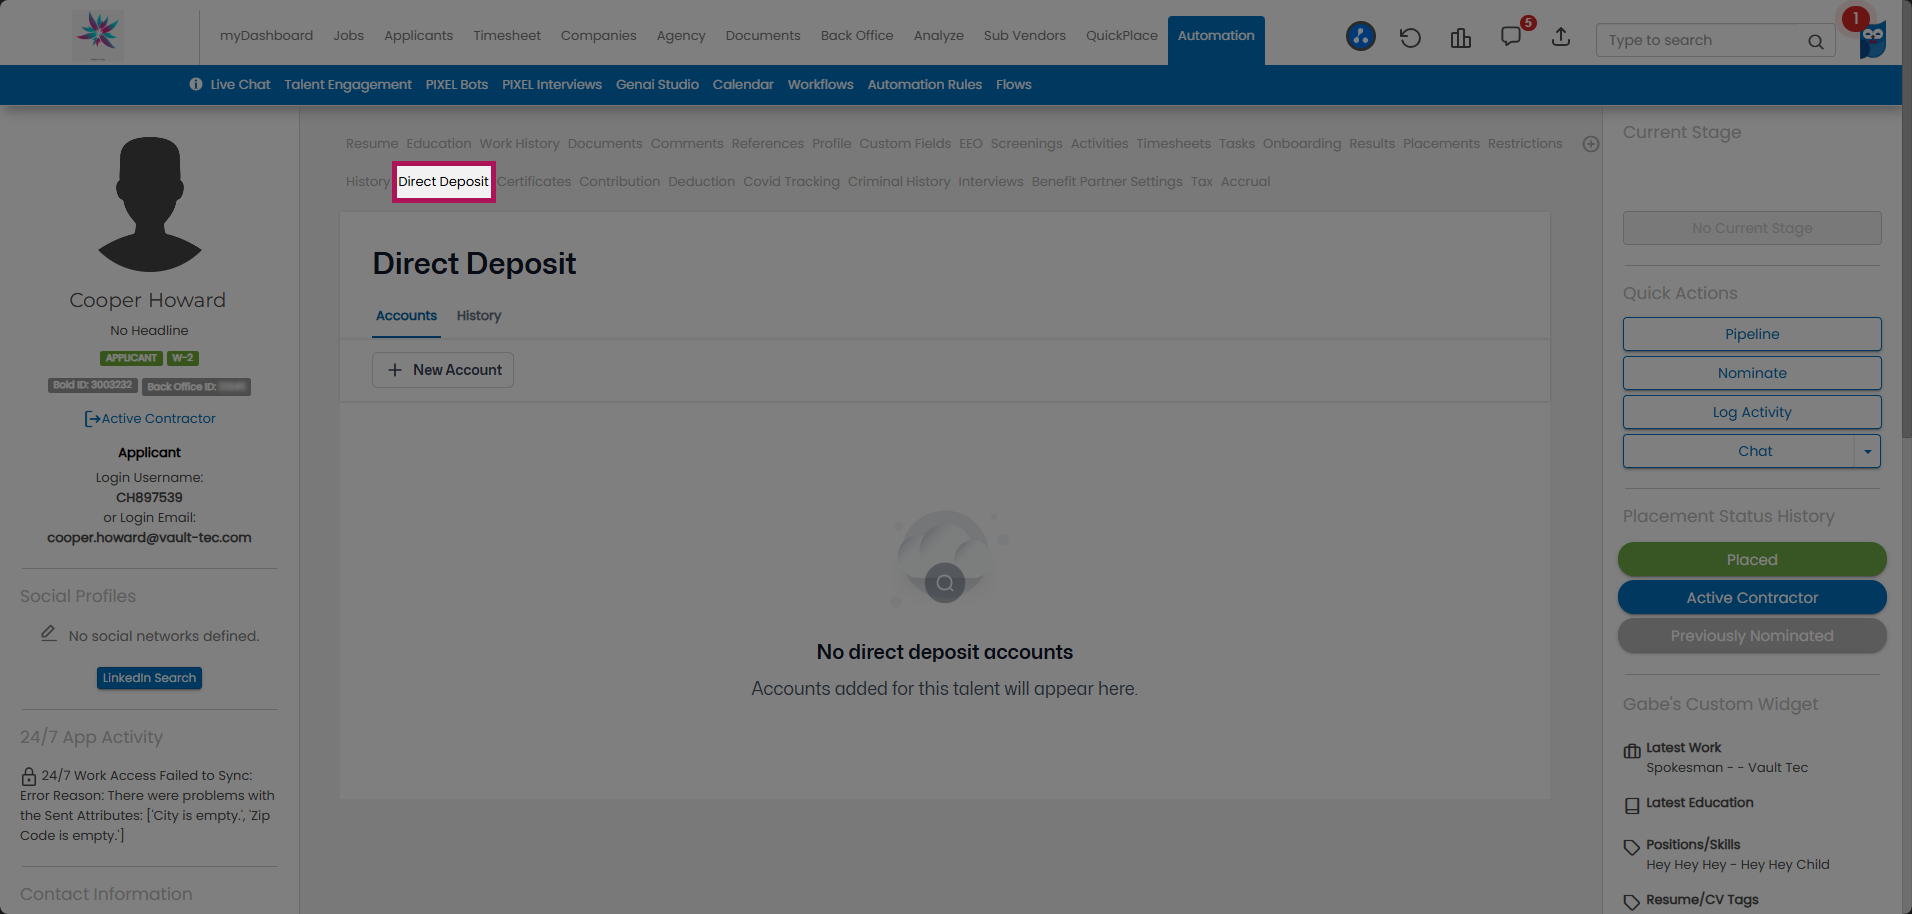Click the search magnifier icon

1815,41
